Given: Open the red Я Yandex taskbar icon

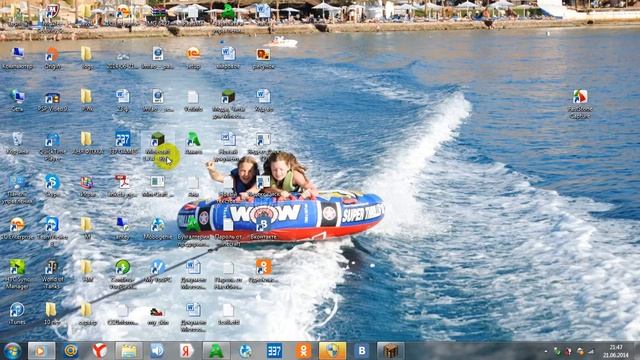Looking at the screenshot, I should (187, 351).
